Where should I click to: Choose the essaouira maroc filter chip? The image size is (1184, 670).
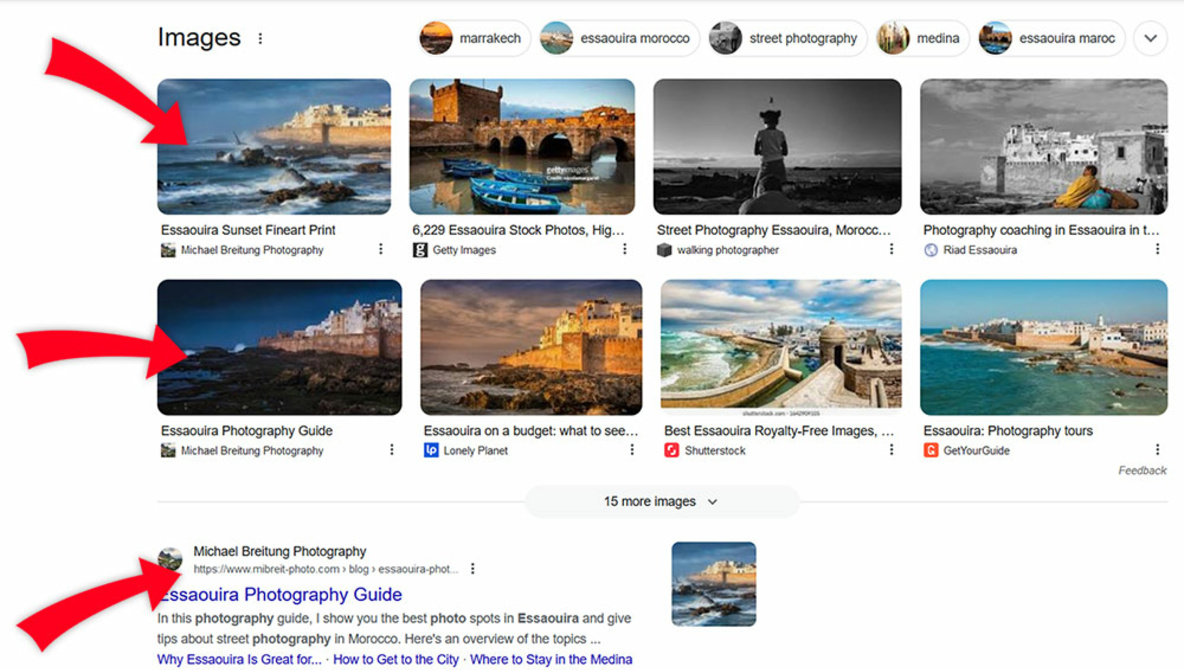coord(1051,39)
